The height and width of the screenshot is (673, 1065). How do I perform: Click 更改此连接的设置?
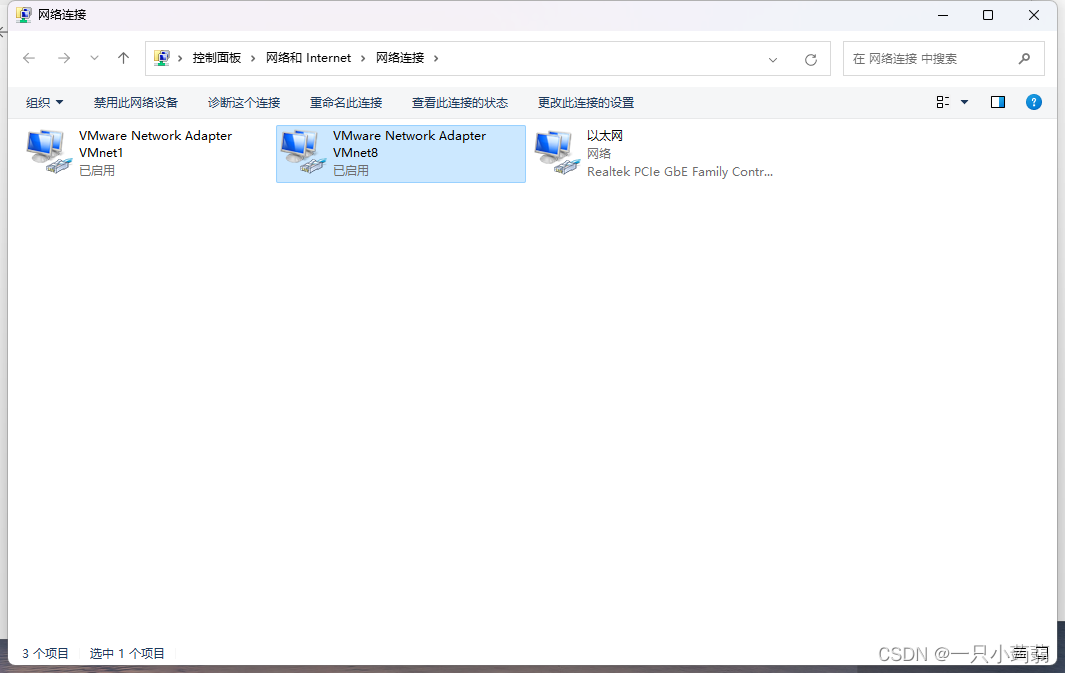click(x=586, y=103)
